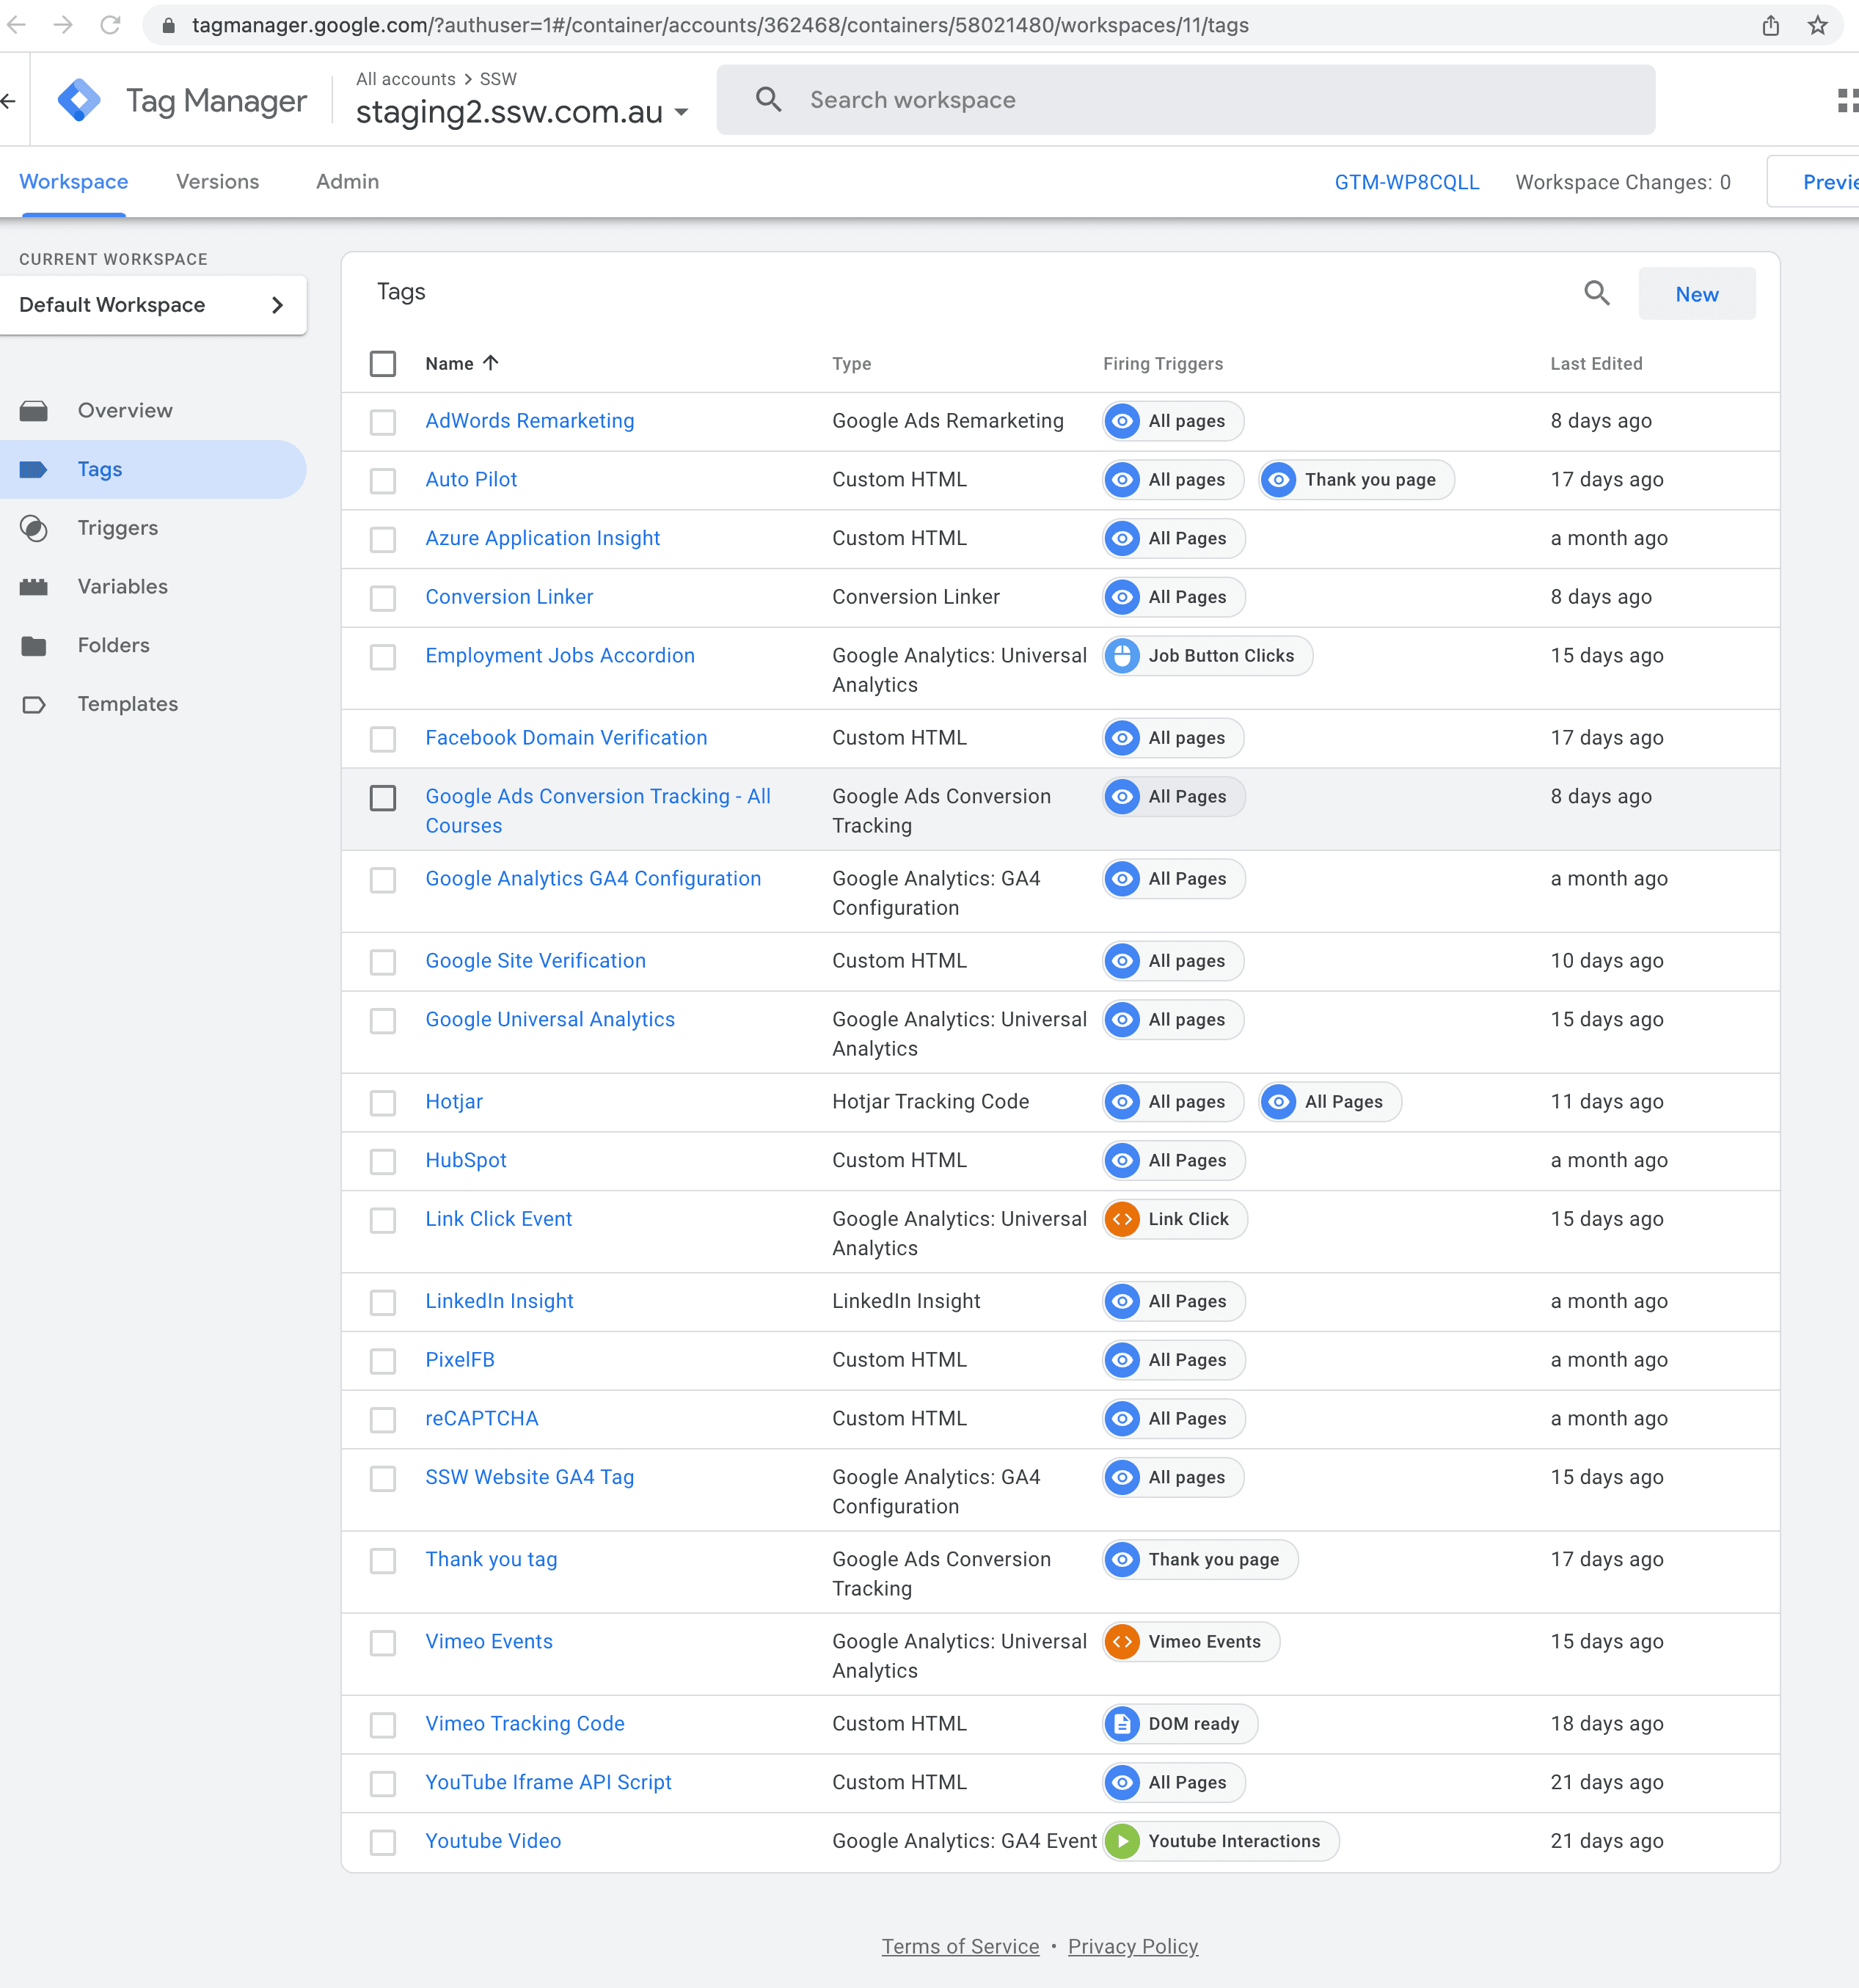Bookmark this page with star icon

tap(1817, 25)
